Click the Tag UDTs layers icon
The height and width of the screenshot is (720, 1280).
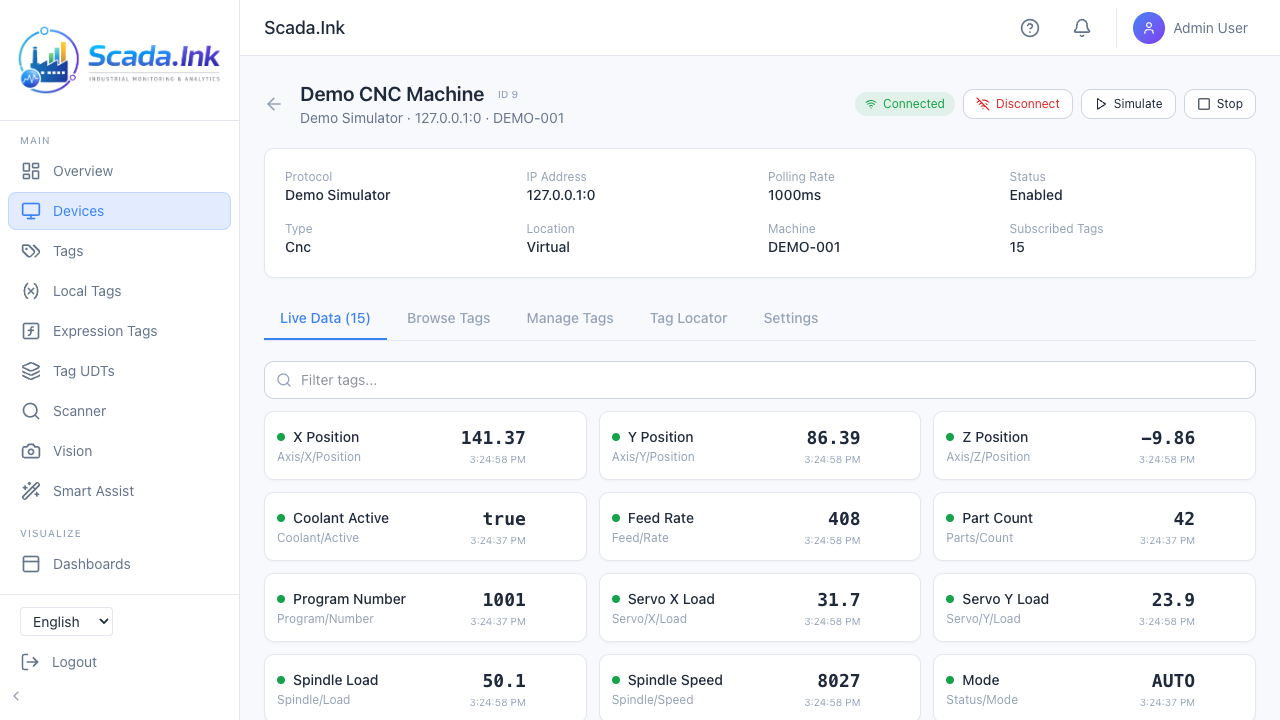pos(31,371)
